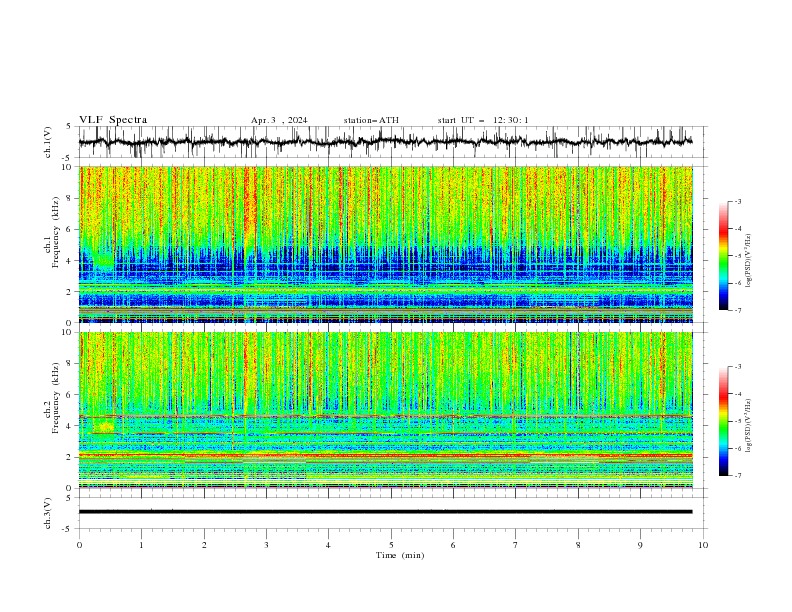This screenshot has width=792, height=612.
Task: Click the 'ch.1(V)' waveform axis label
Action: coord(48,142)
